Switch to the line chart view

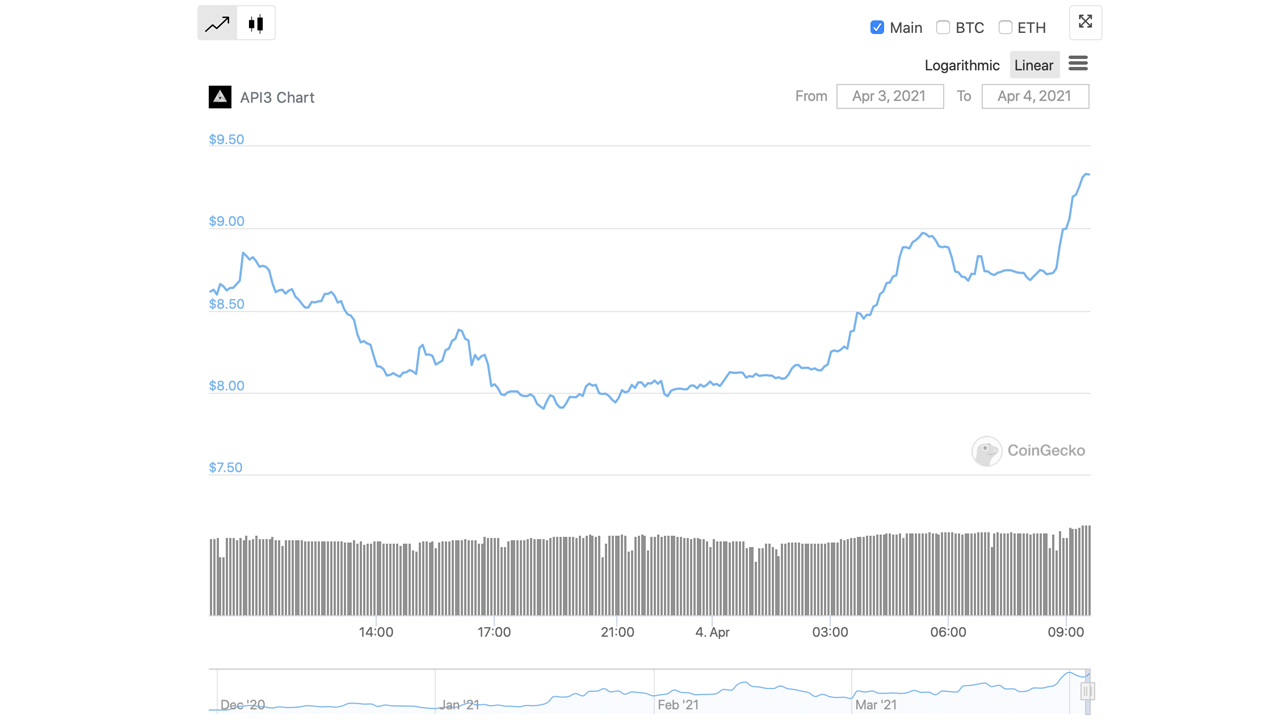click(217, 24)
